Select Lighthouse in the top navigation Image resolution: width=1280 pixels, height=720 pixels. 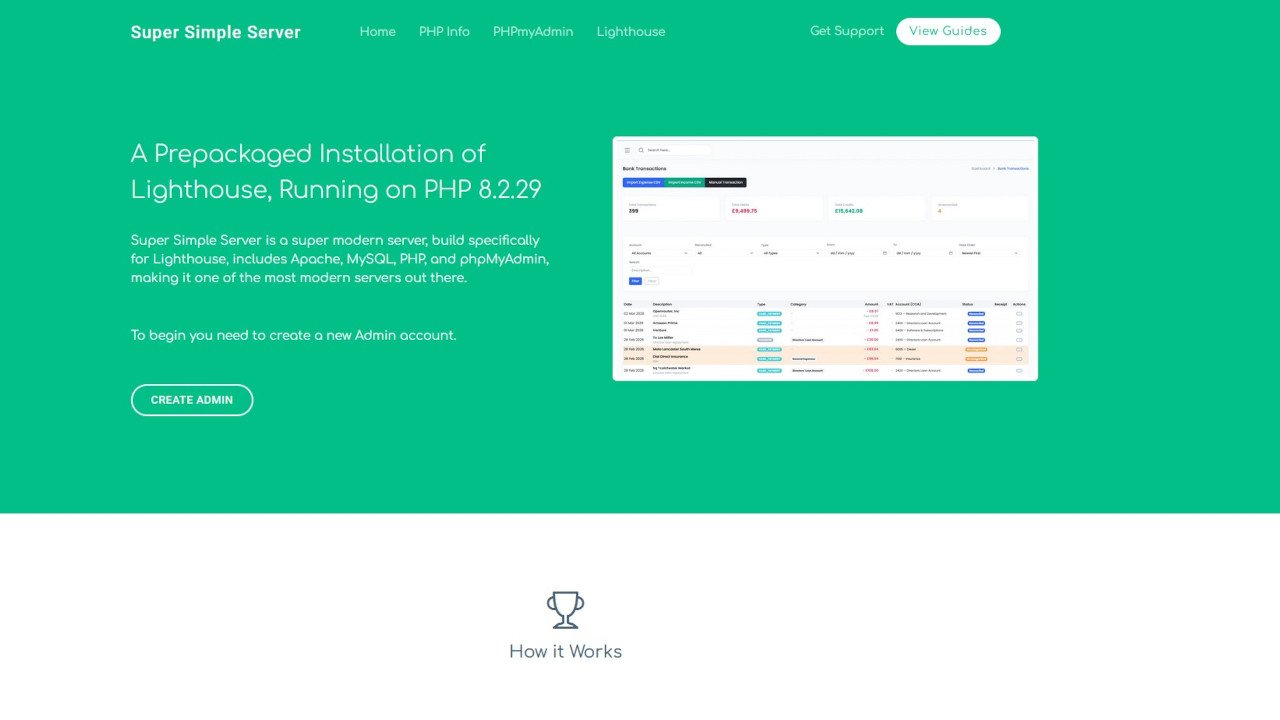coord(631,32)
